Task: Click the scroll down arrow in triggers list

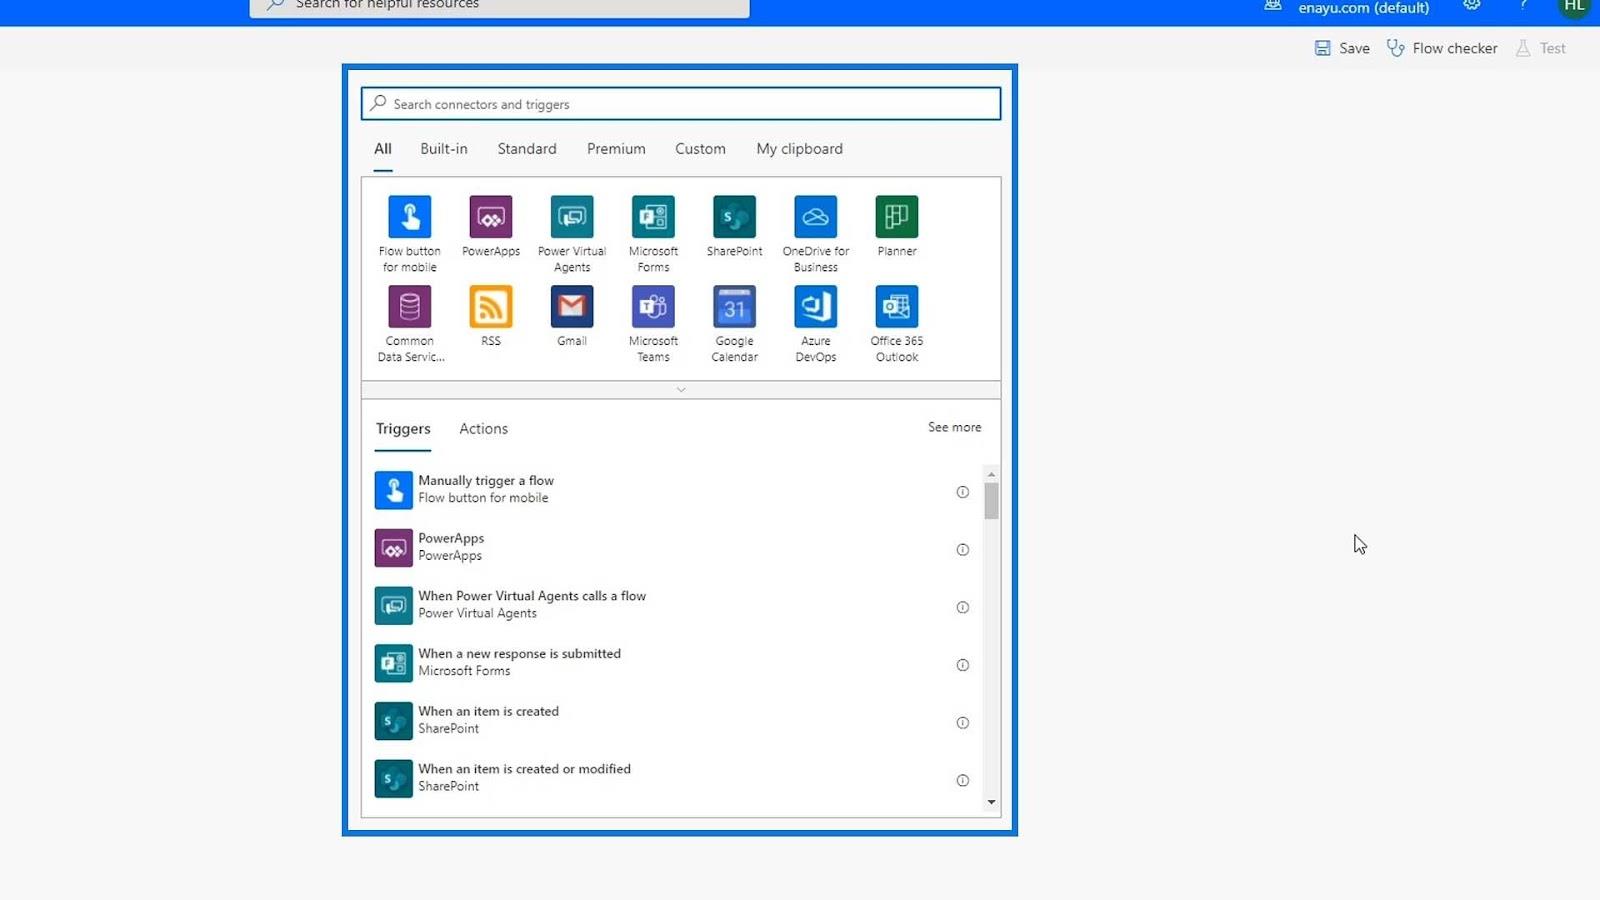Action: coord(991,802)
